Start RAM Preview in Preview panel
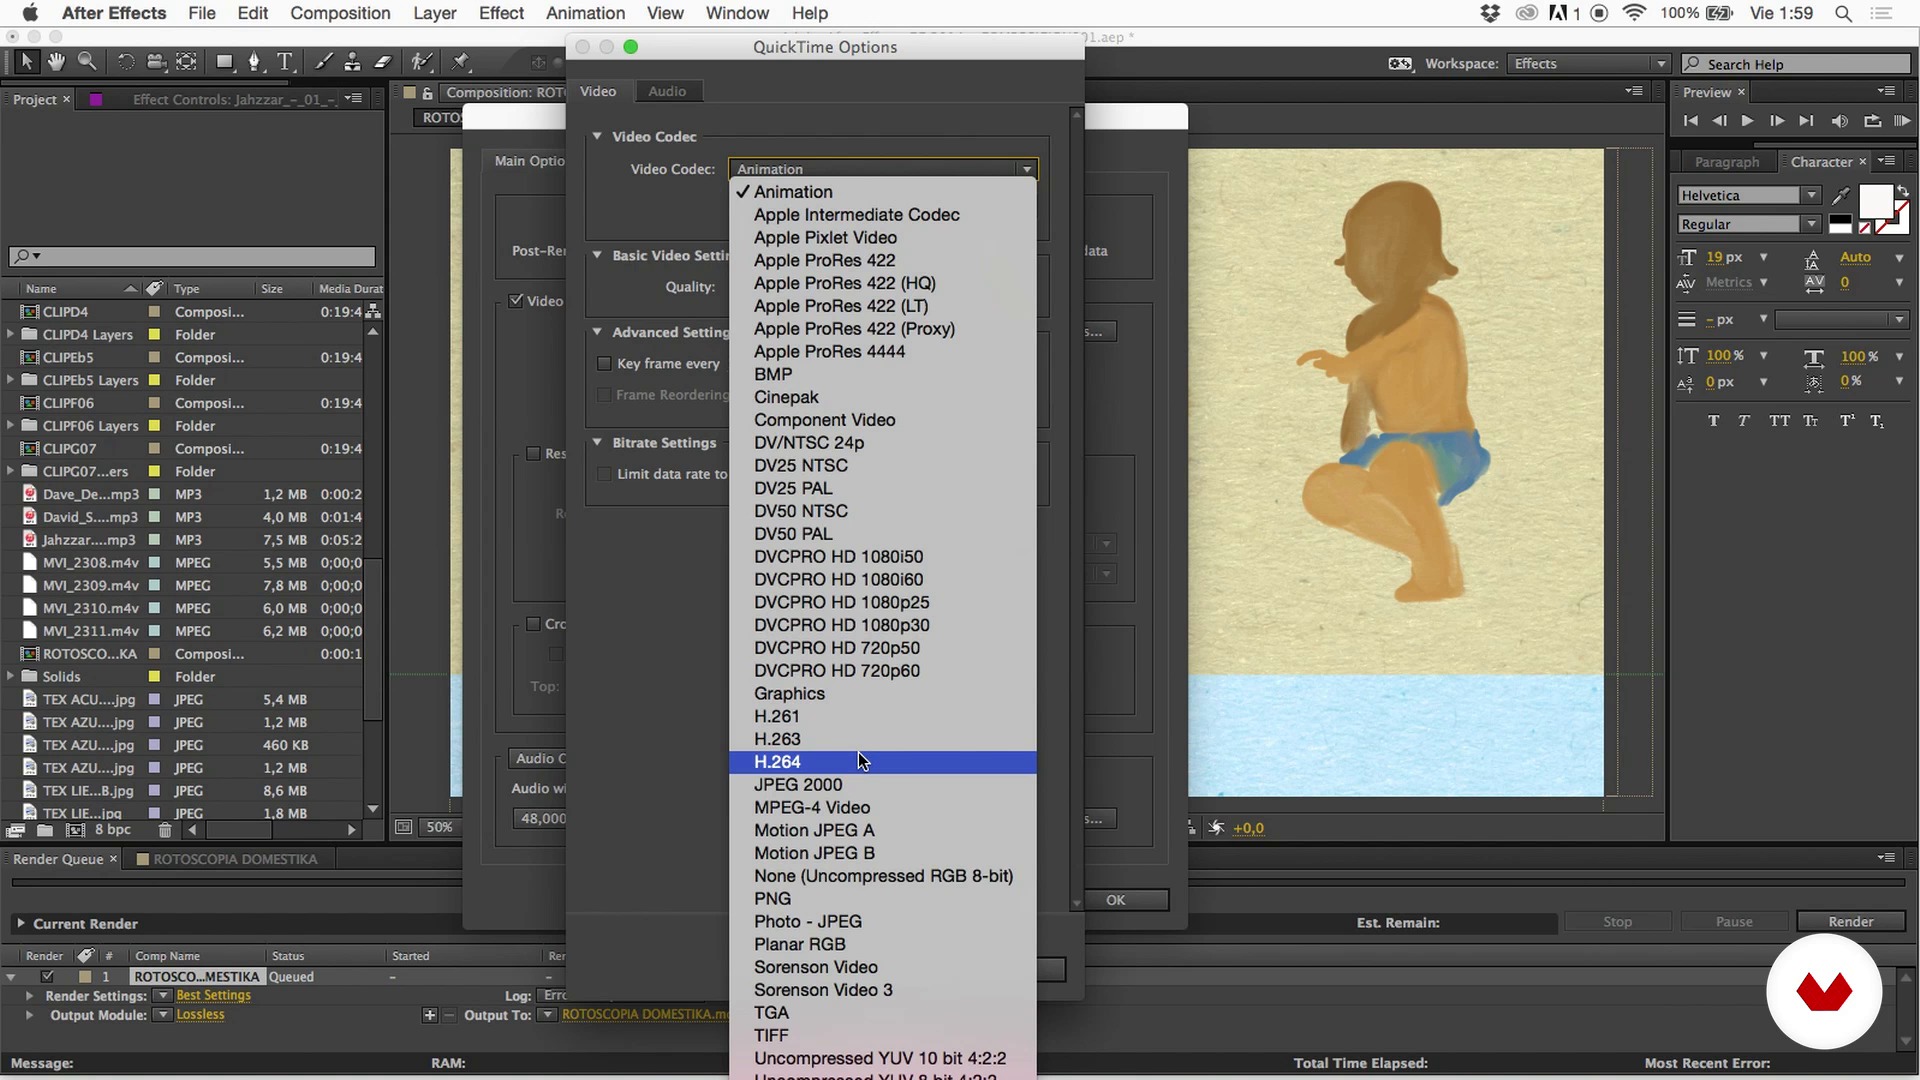The width and height of the screenshot is (1920, 1080). pos(1902,121)
